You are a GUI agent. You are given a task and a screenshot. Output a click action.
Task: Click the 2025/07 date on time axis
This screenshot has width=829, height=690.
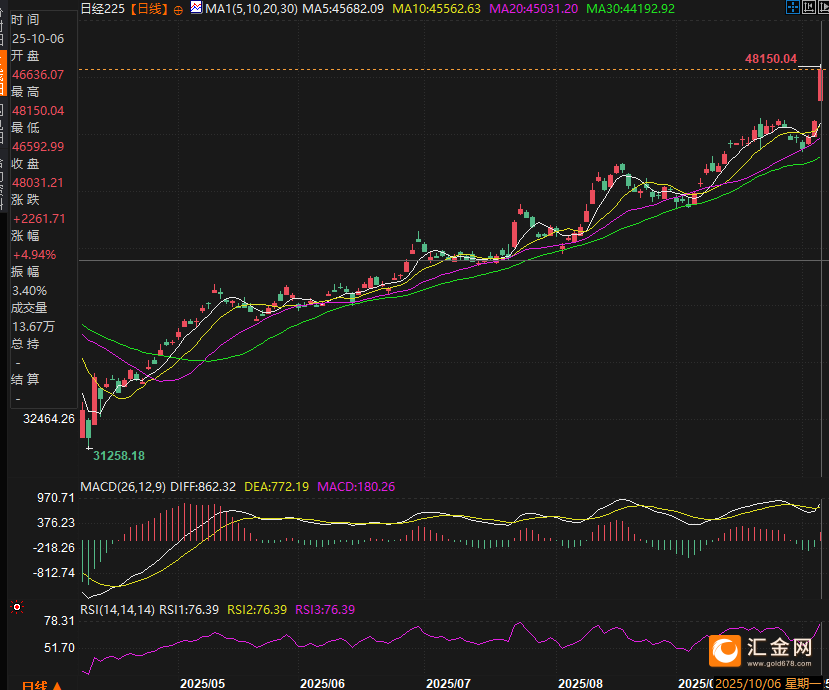(x=448, y=683)
